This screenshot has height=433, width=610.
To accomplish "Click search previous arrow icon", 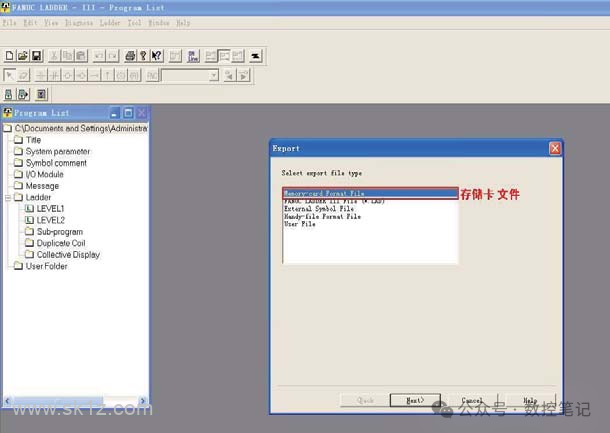I will point(229,75).
